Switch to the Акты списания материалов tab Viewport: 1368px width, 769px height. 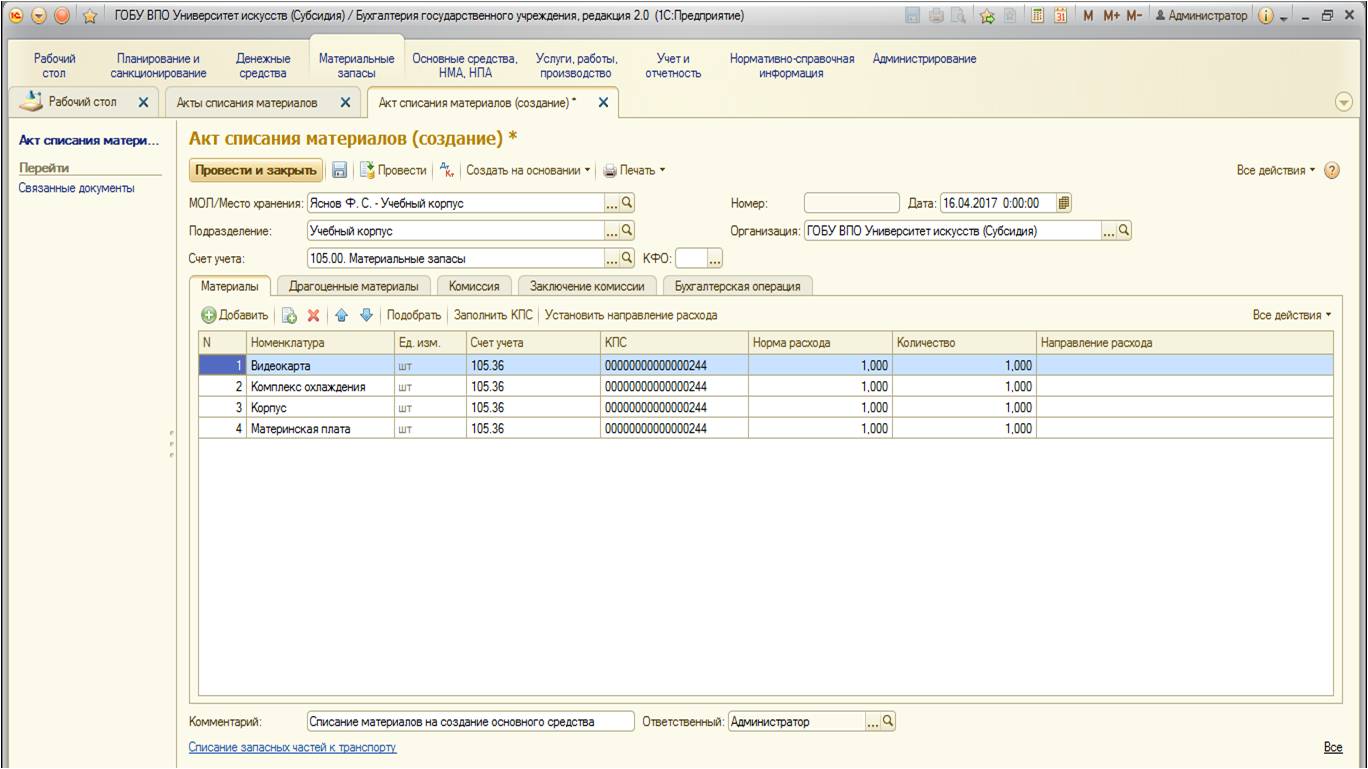pos(247,102)
